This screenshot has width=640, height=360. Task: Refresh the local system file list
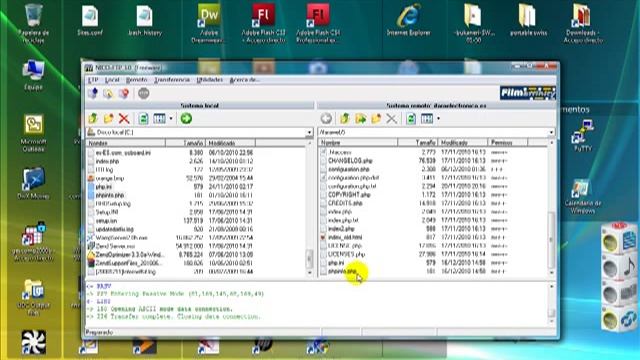click(x=143, y=119)
